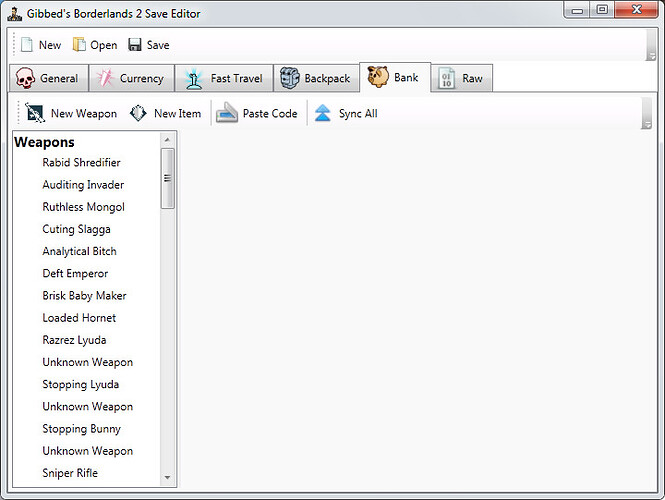
Task: Choose Deft Emperor from the list
Action: pos(75,274)
